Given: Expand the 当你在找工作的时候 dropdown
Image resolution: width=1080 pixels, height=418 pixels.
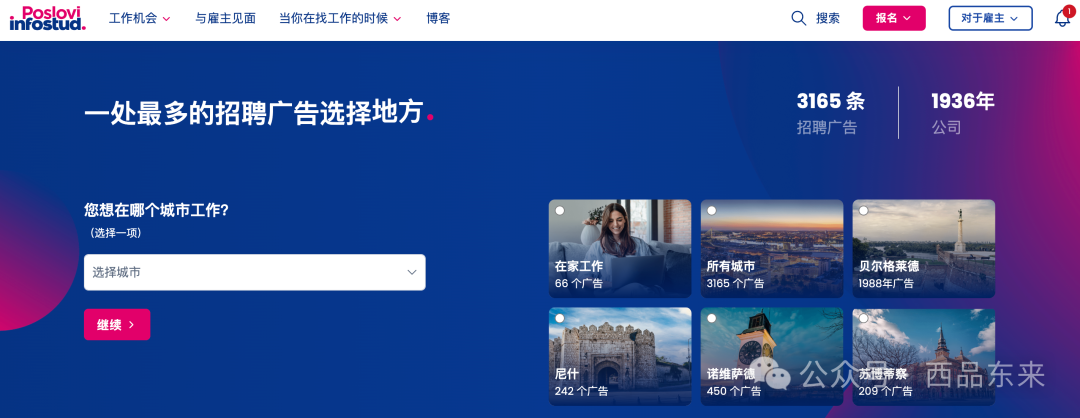Looking at the screenshot, I should click(340, 19).
